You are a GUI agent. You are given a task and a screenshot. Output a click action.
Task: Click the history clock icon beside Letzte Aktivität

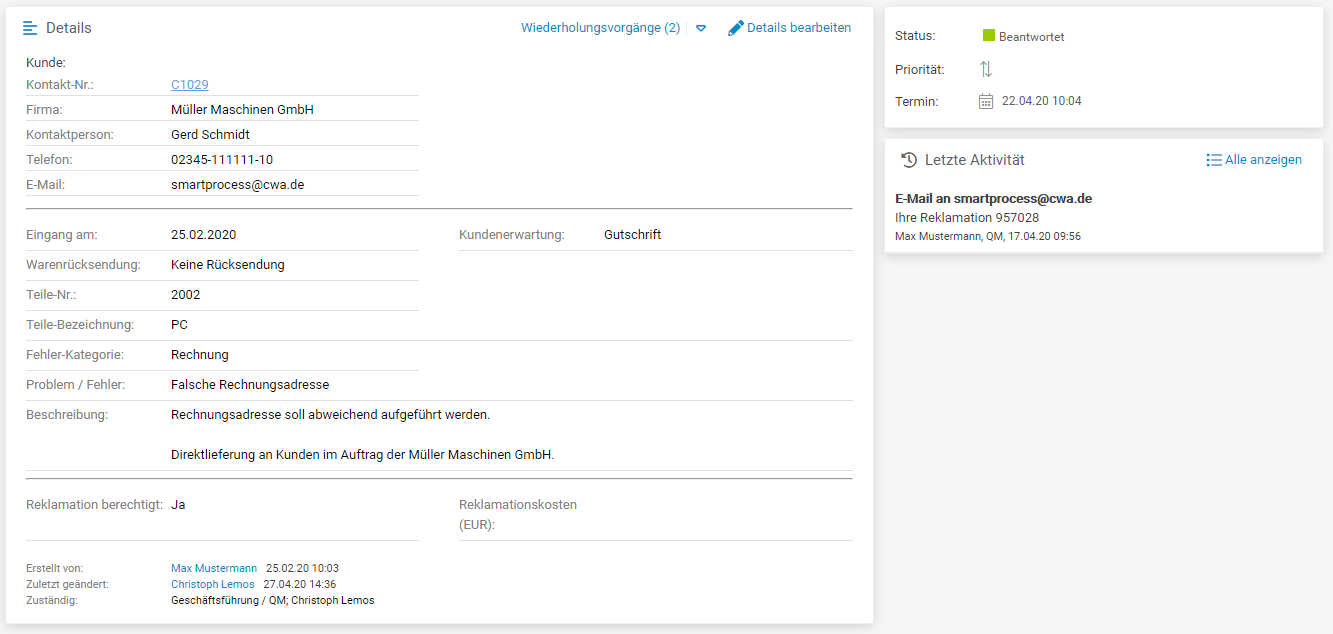(x=909, y=160)
